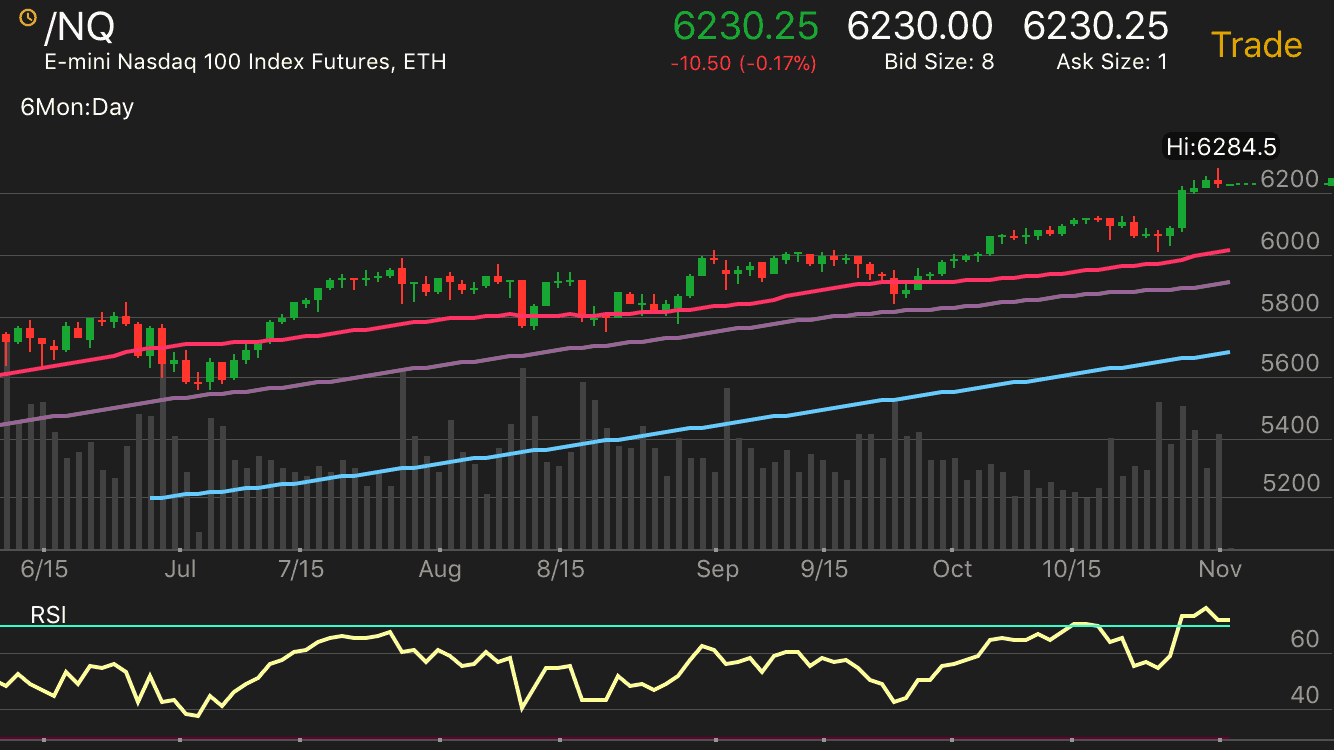Click the 5600 price axis label
1334x750 pixels.
(1289, 363)
